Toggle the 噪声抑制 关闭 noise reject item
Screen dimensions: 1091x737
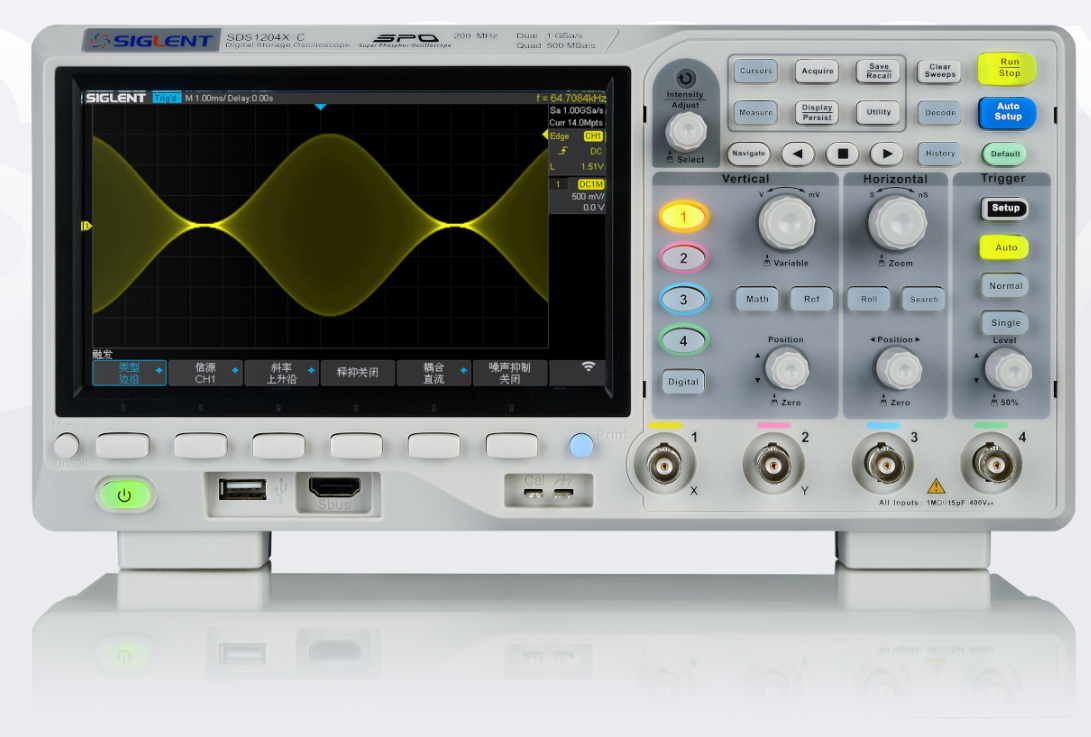point(509,373)
